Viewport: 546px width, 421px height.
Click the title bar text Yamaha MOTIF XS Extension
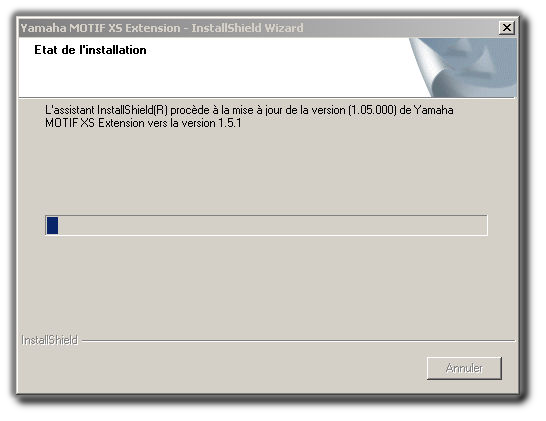pos(100,28)
